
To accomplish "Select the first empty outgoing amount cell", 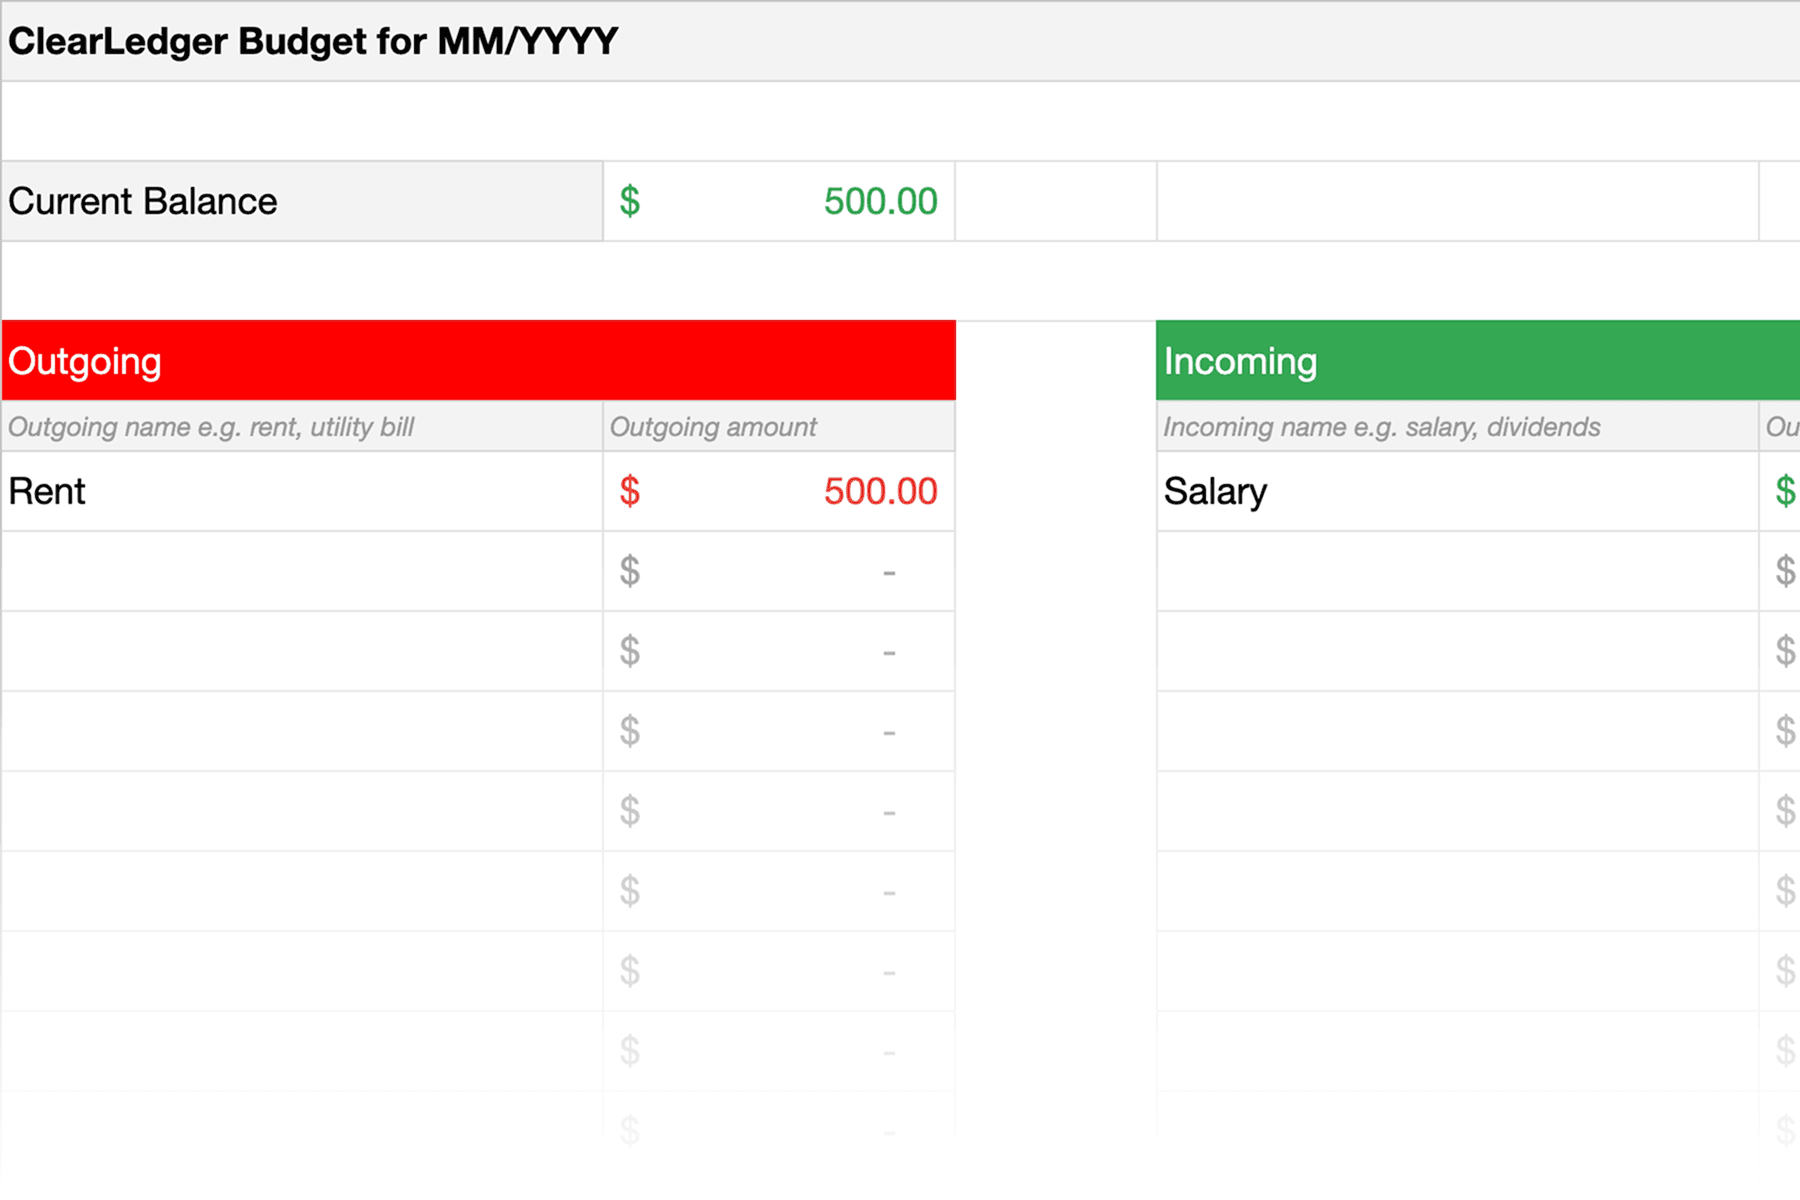I will (778, 571).
